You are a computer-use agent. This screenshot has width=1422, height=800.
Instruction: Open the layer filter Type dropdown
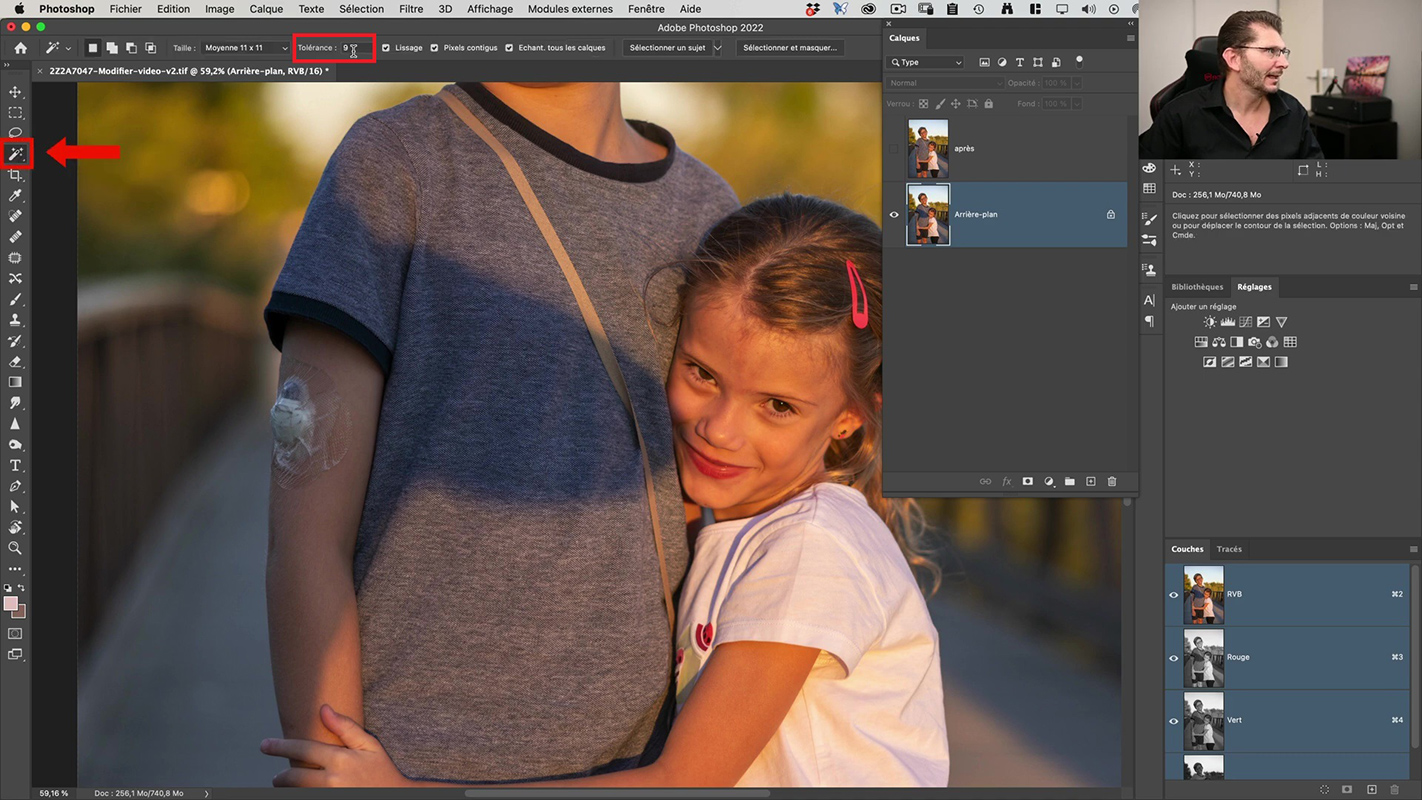[927, 62]
